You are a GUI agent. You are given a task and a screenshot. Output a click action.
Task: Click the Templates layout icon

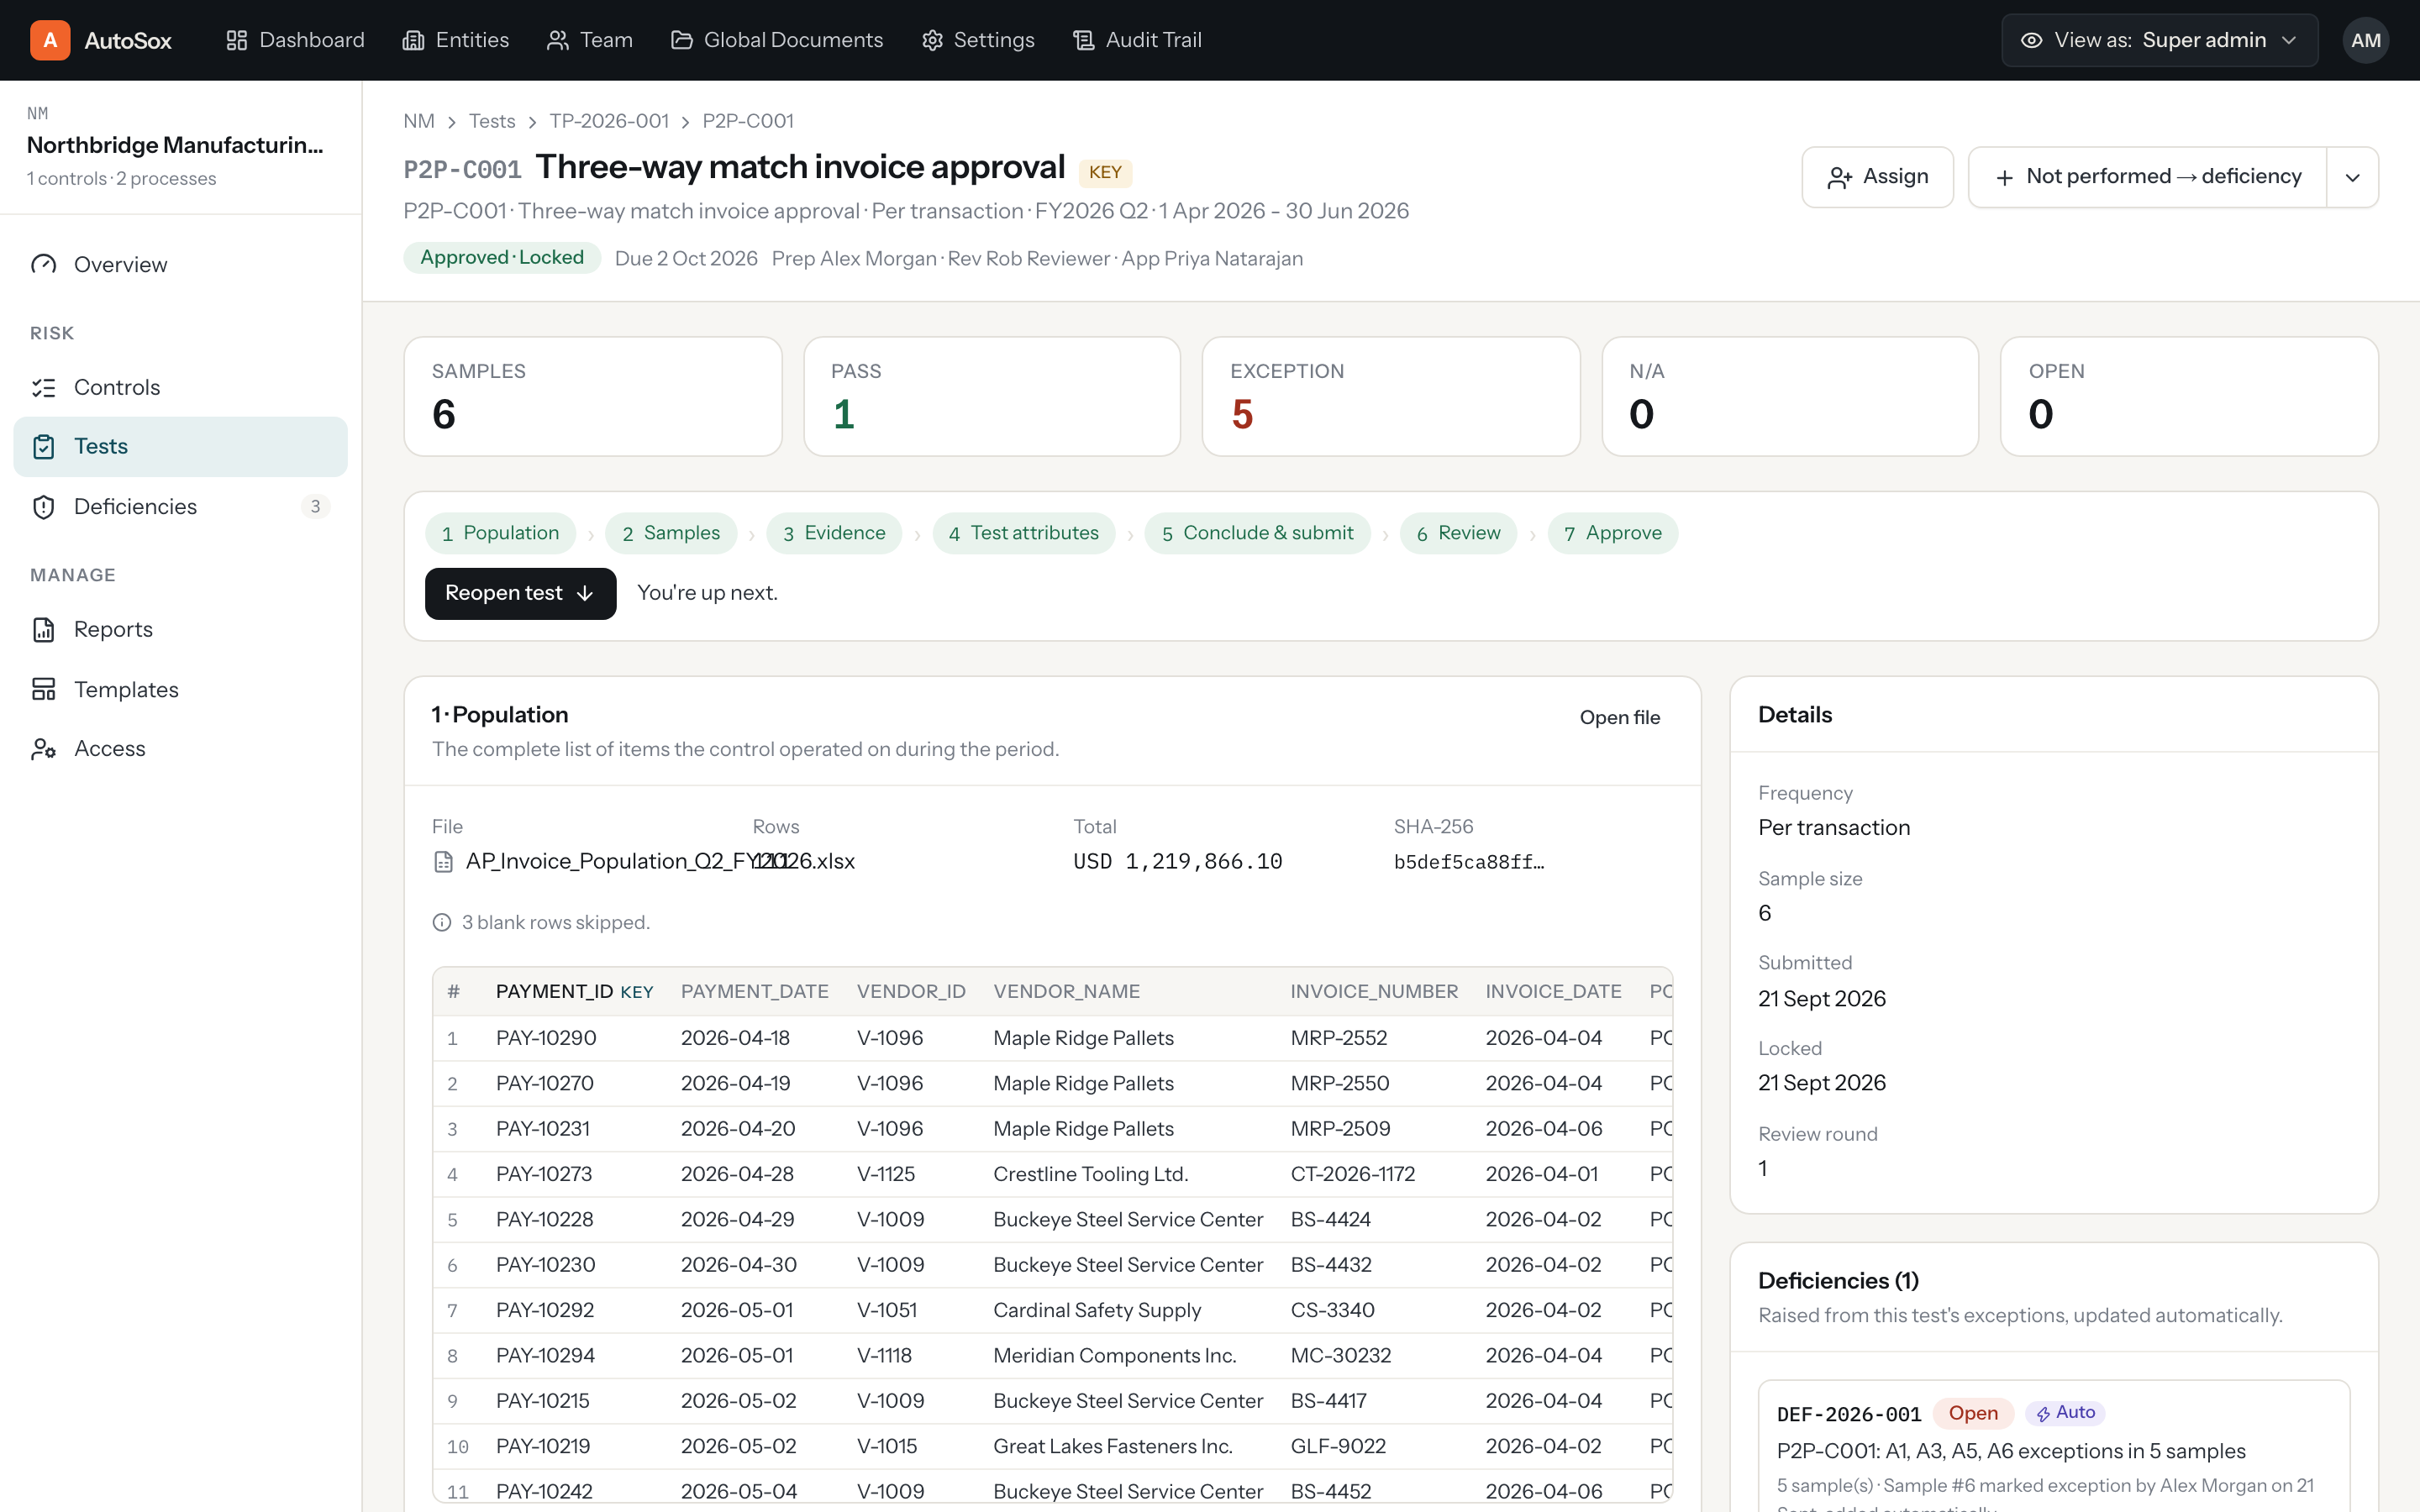coord(44,689)
